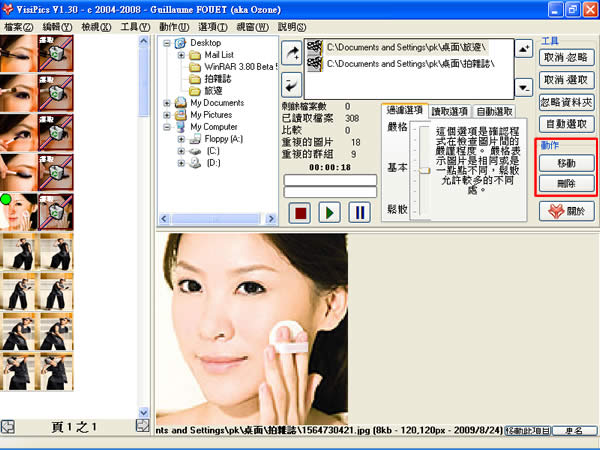Expand the My Pictures tree node

(168, 114)
